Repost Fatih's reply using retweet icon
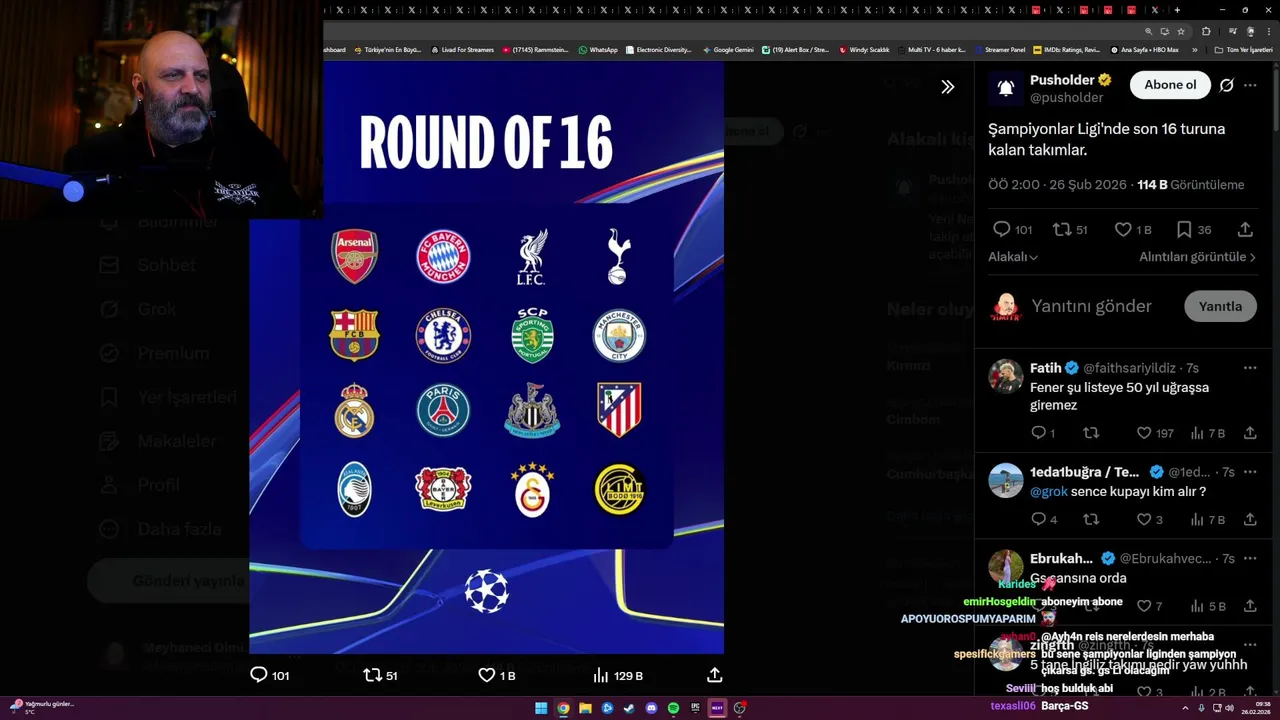Image resolution: width=1280 pixels, height=720 pixels. click(1091, 433)
